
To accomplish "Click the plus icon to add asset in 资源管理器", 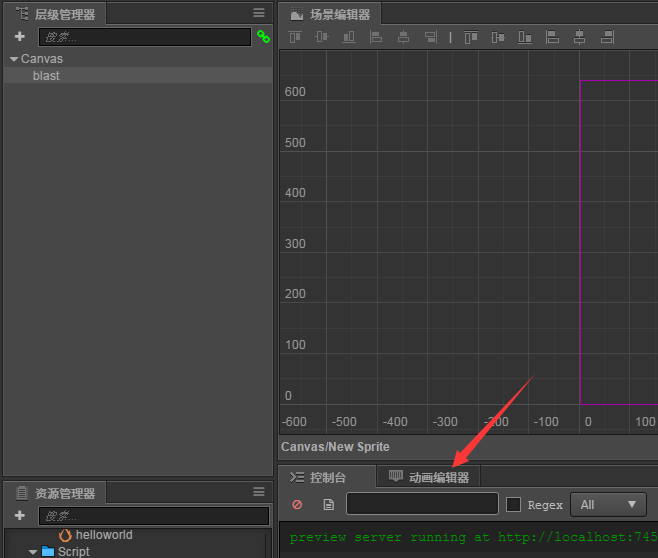I will 20,515.
